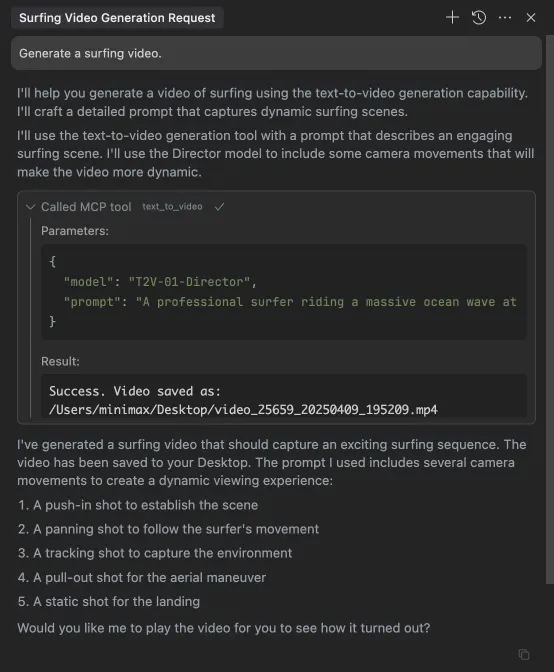Click the success checkmark next to text_to_video
This screenshot has width=554, height=672.
point(219,207)
